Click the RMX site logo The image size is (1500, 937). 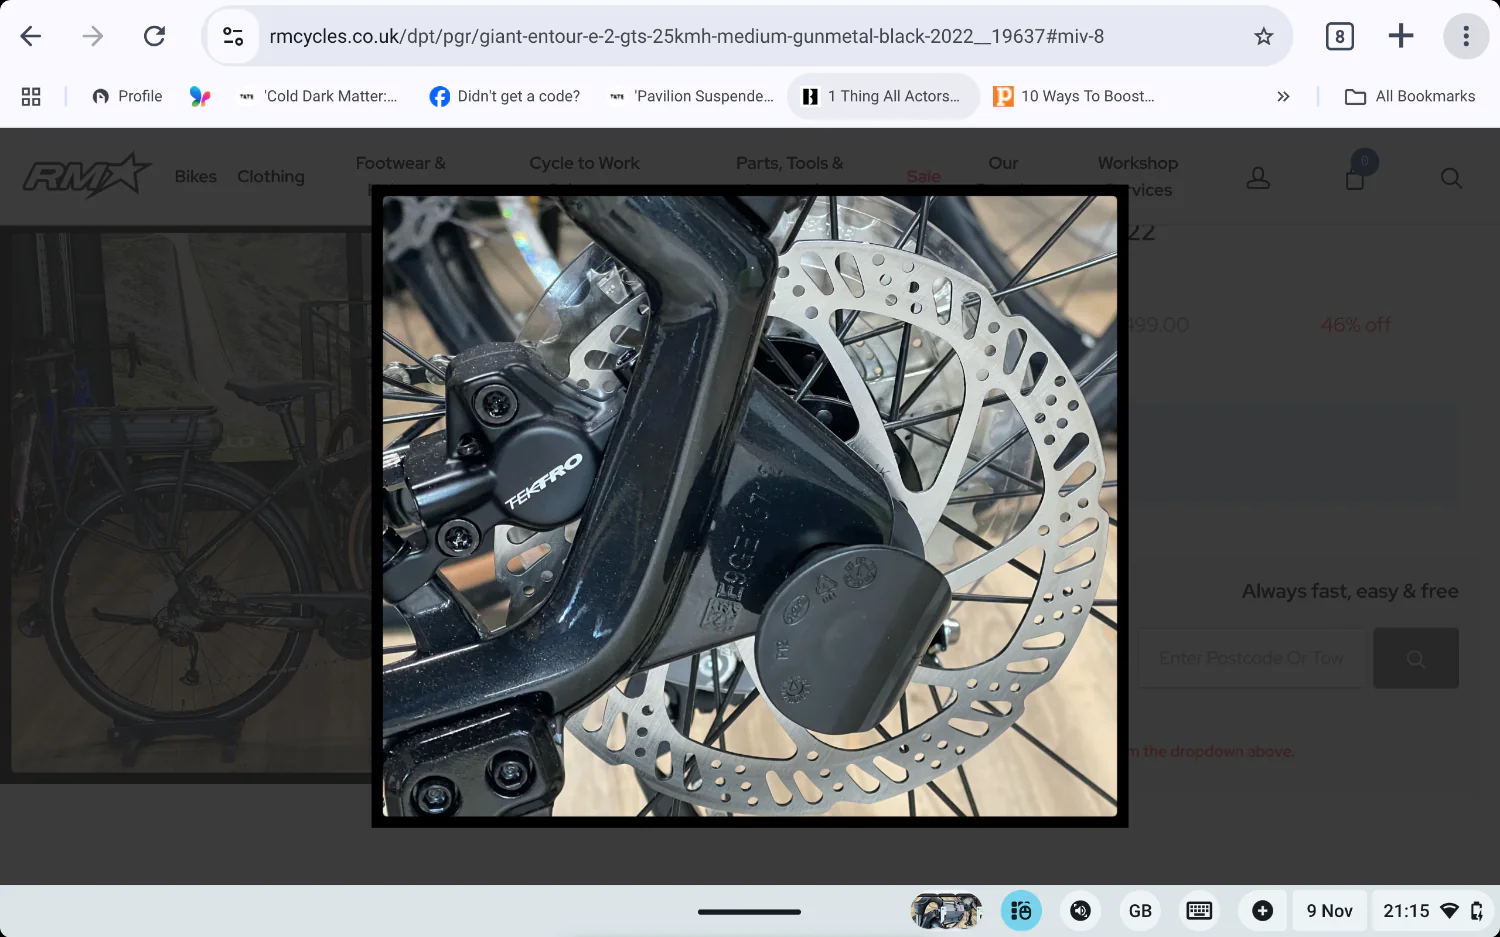(x=87, y=176)
